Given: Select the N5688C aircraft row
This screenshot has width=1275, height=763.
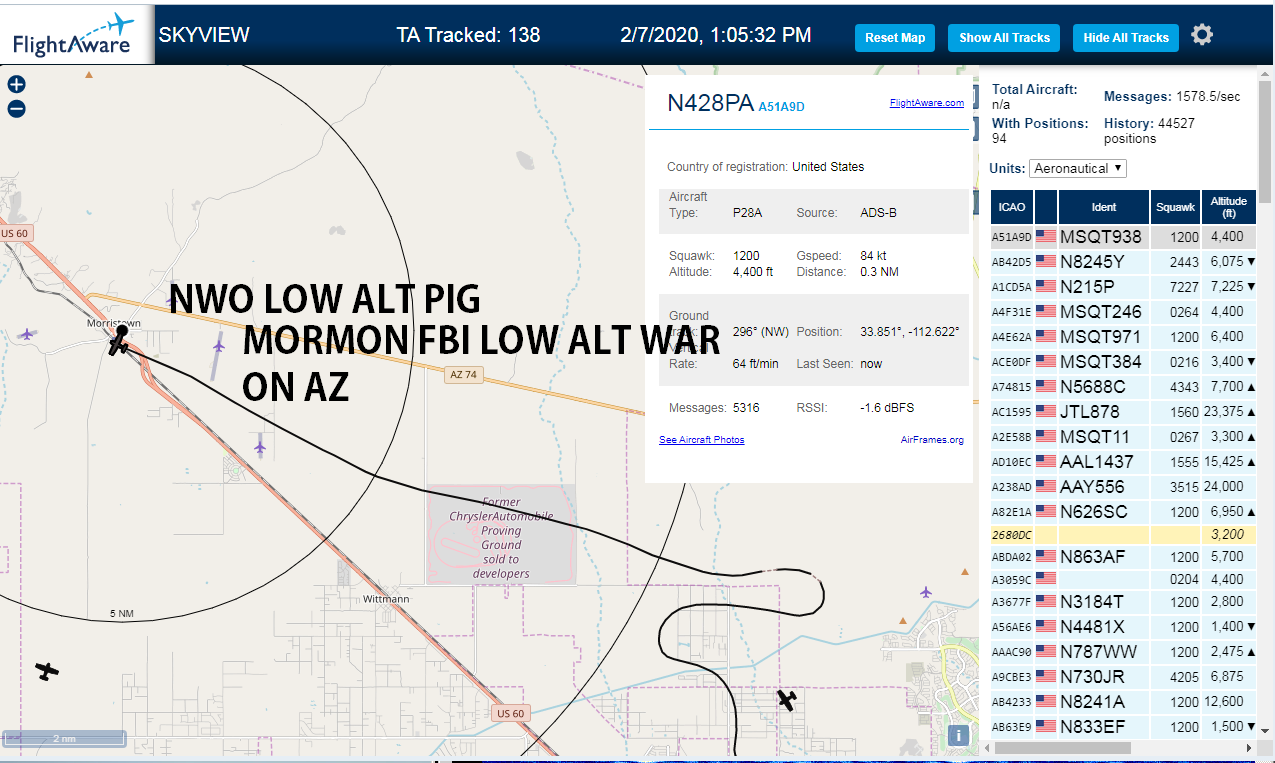Looking at the screenshot, I should click(1123, 387).
